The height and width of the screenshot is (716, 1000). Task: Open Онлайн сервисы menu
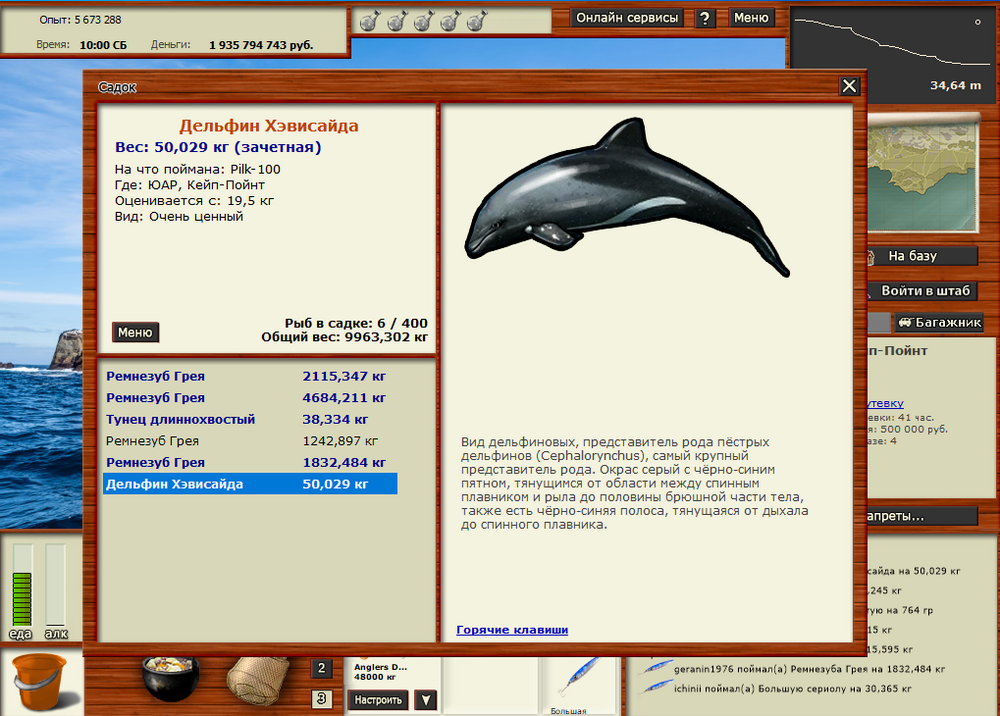click(x=629, y=18)
